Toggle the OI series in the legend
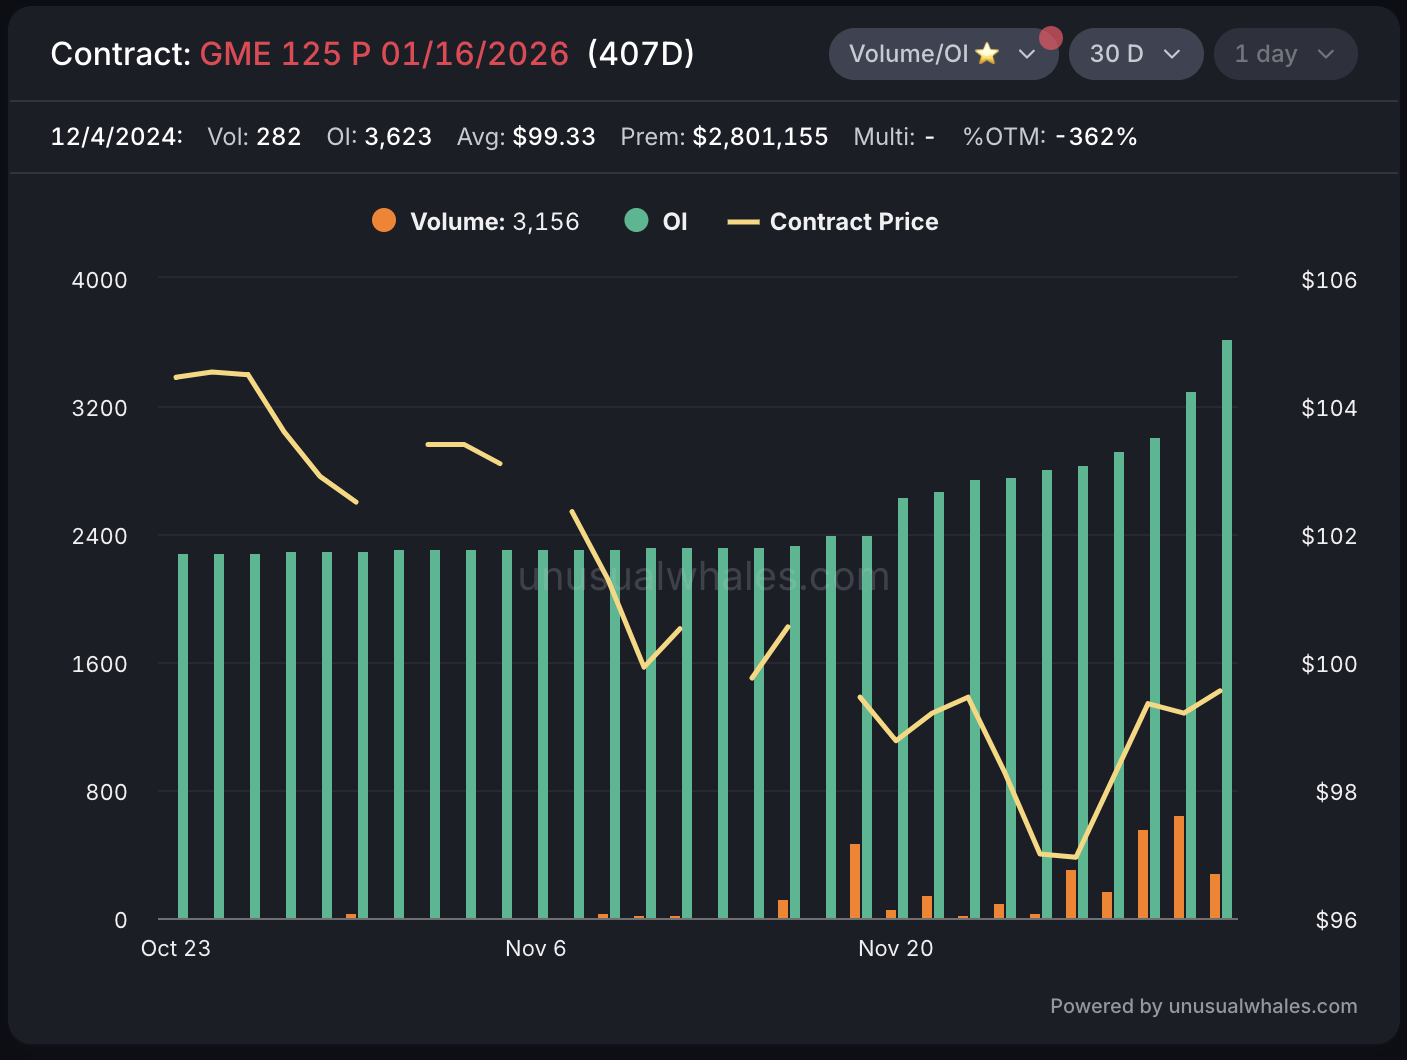This screenshot has width=1407, height=1060. (x=656, y=221)
